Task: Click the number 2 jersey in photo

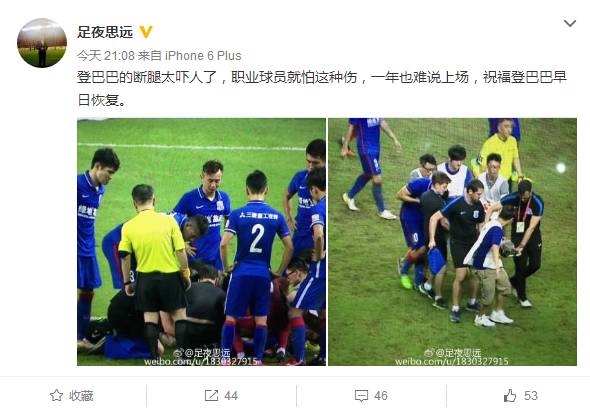Action: click(x=257, y=238)
